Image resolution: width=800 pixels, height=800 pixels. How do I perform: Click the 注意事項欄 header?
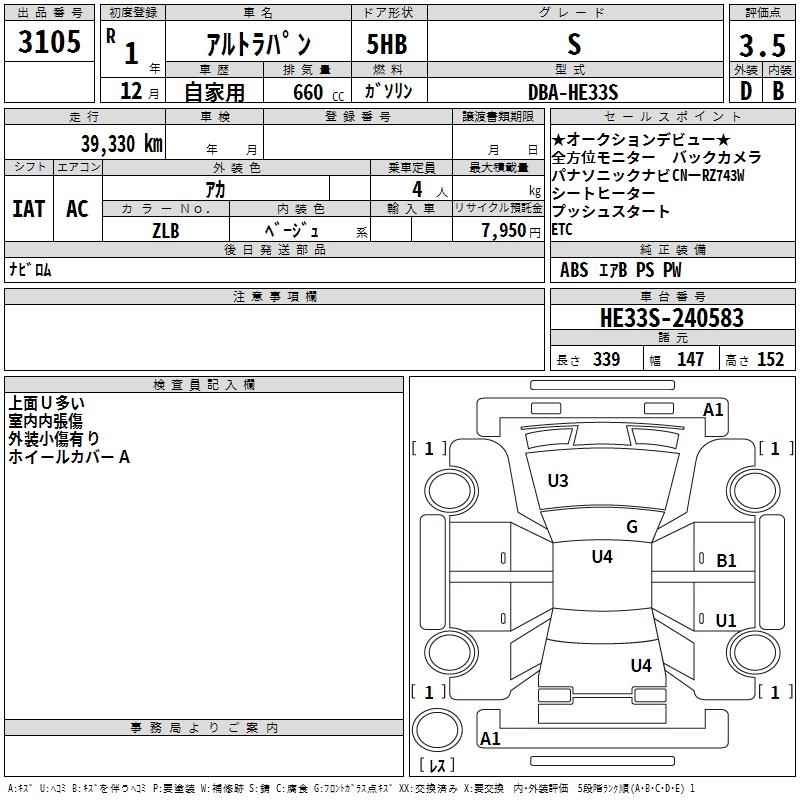point(274,296)
